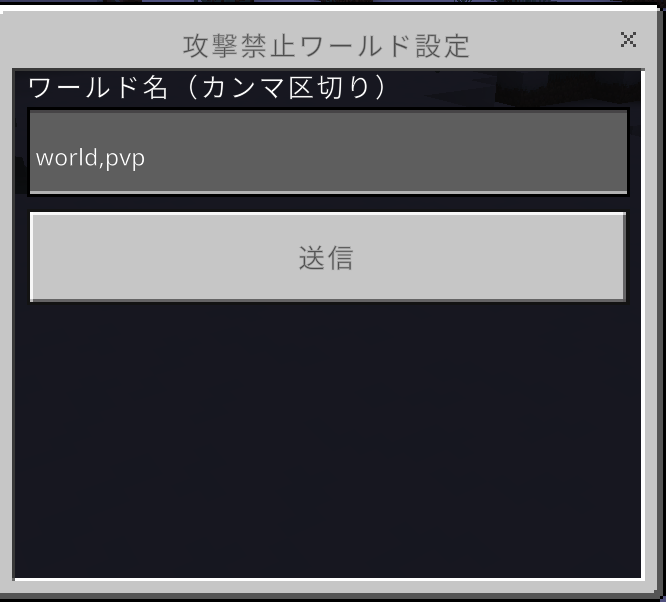Submit the form with 送信 button
Viewport: 666px width, 602px height.
coord(327,257)
